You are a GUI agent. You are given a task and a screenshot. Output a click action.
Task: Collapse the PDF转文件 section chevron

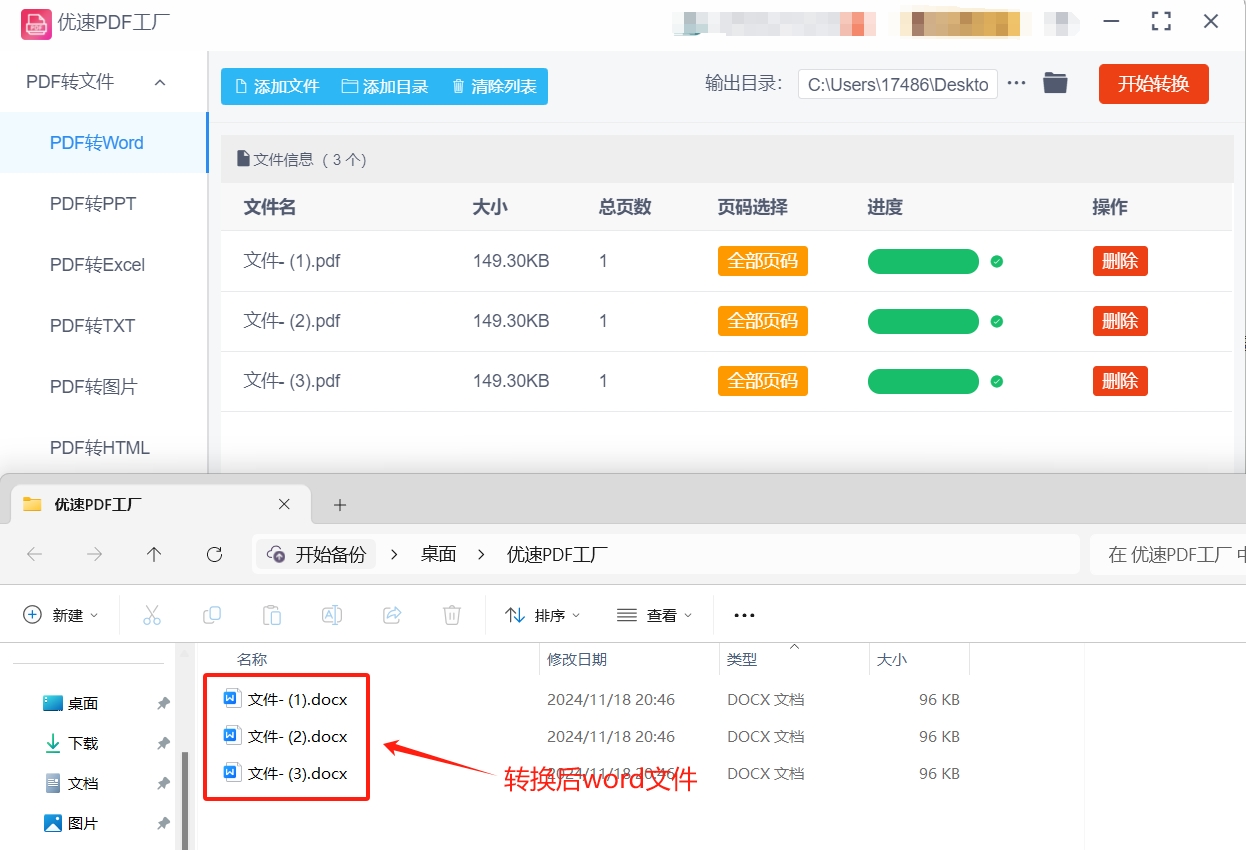pyautogui.click(x=160, y=81)
